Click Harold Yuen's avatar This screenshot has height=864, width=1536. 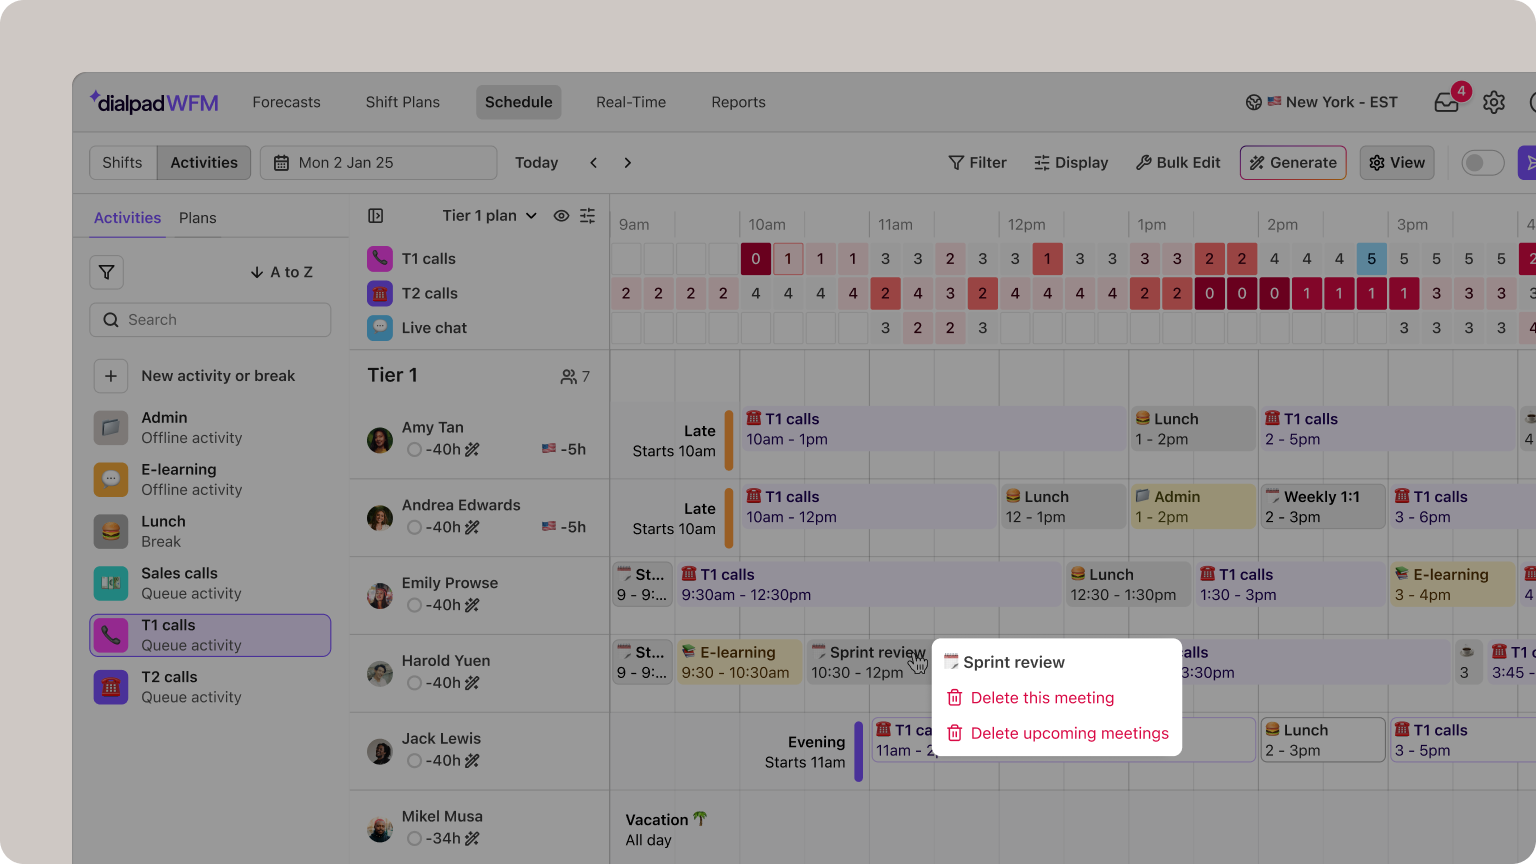coord(380,673)
